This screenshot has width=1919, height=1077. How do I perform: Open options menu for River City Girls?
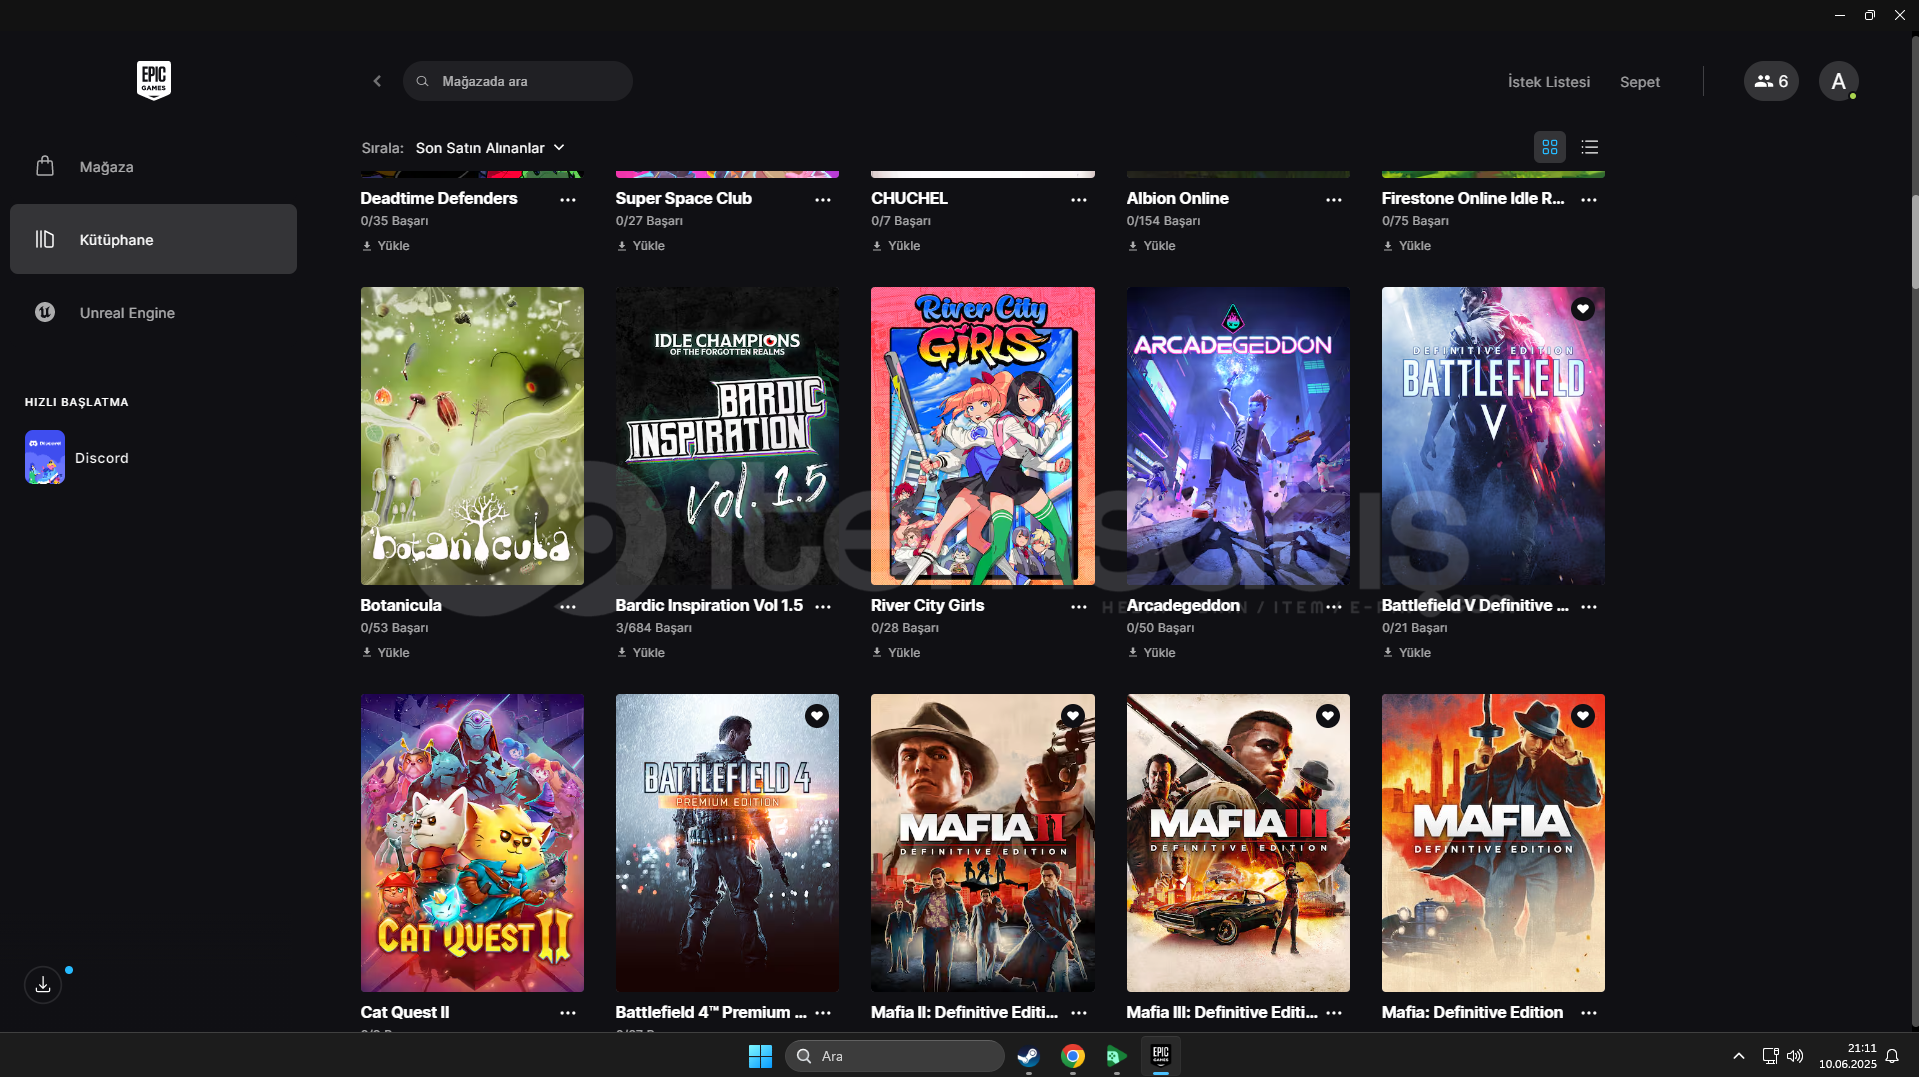(x=1079, y=607)
